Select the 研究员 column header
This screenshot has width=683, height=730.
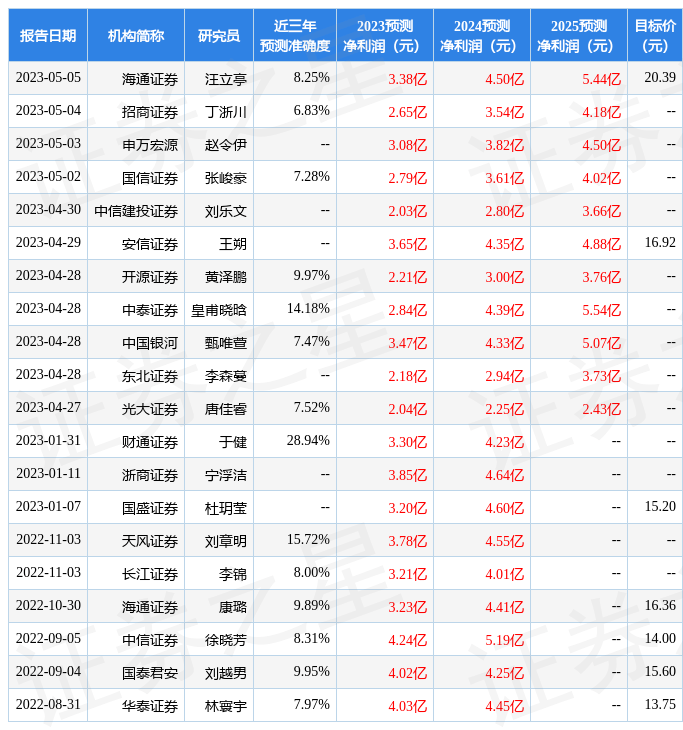point(219,35)
